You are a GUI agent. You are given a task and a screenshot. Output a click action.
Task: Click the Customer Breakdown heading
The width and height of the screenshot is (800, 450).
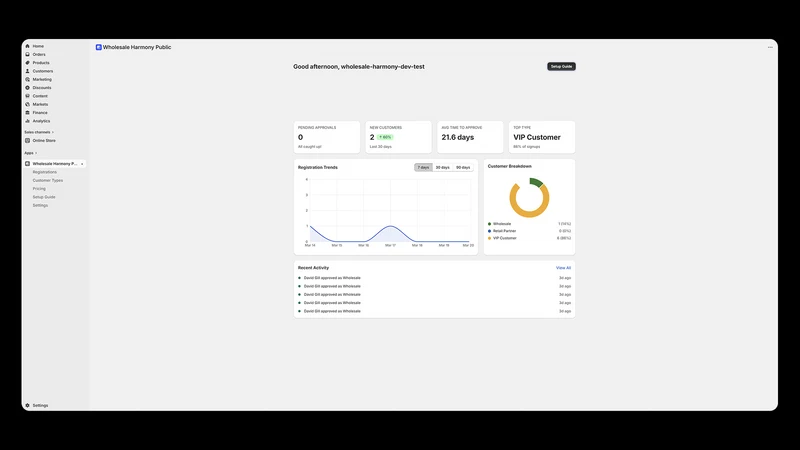[x=510, y=166]
